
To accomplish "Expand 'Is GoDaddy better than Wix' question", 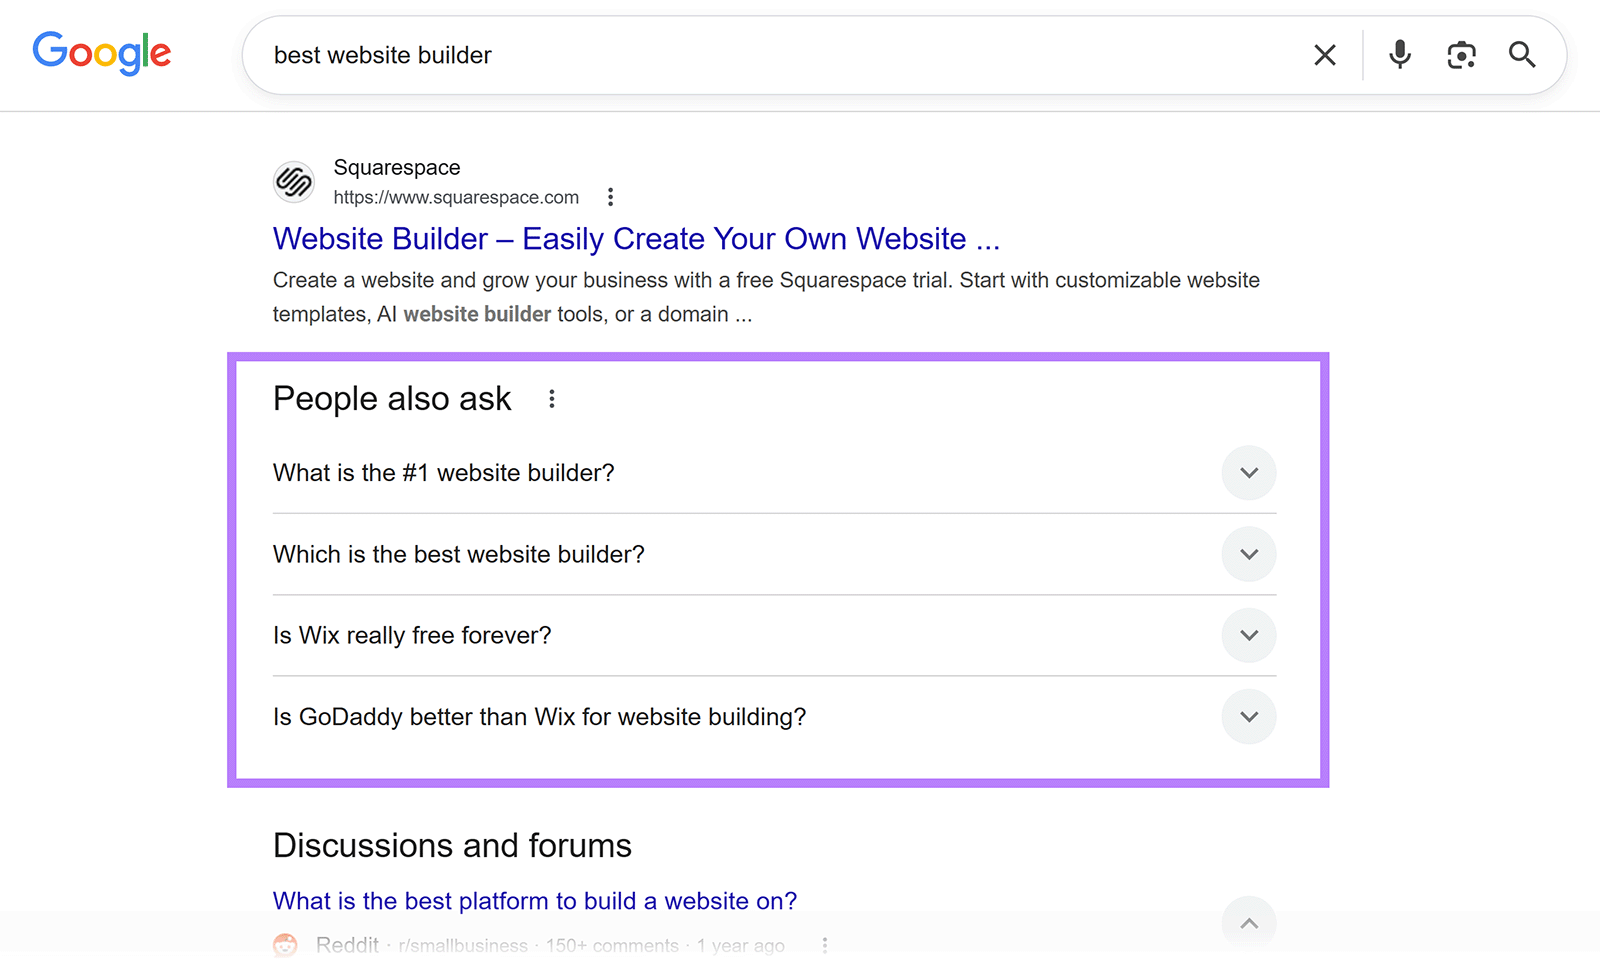I will (1248, 716).
